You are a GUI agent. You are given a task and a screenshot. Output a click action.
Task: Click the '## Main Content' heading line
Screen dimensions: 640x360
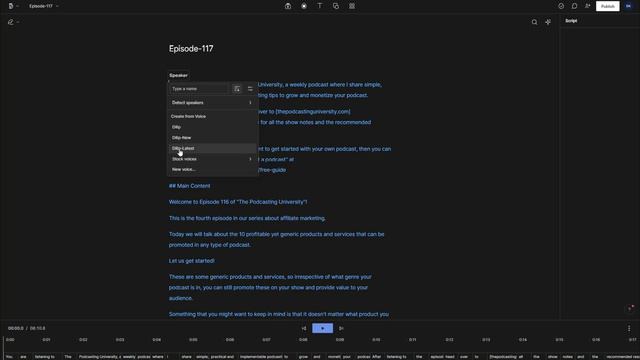click(x=189, y=186)
